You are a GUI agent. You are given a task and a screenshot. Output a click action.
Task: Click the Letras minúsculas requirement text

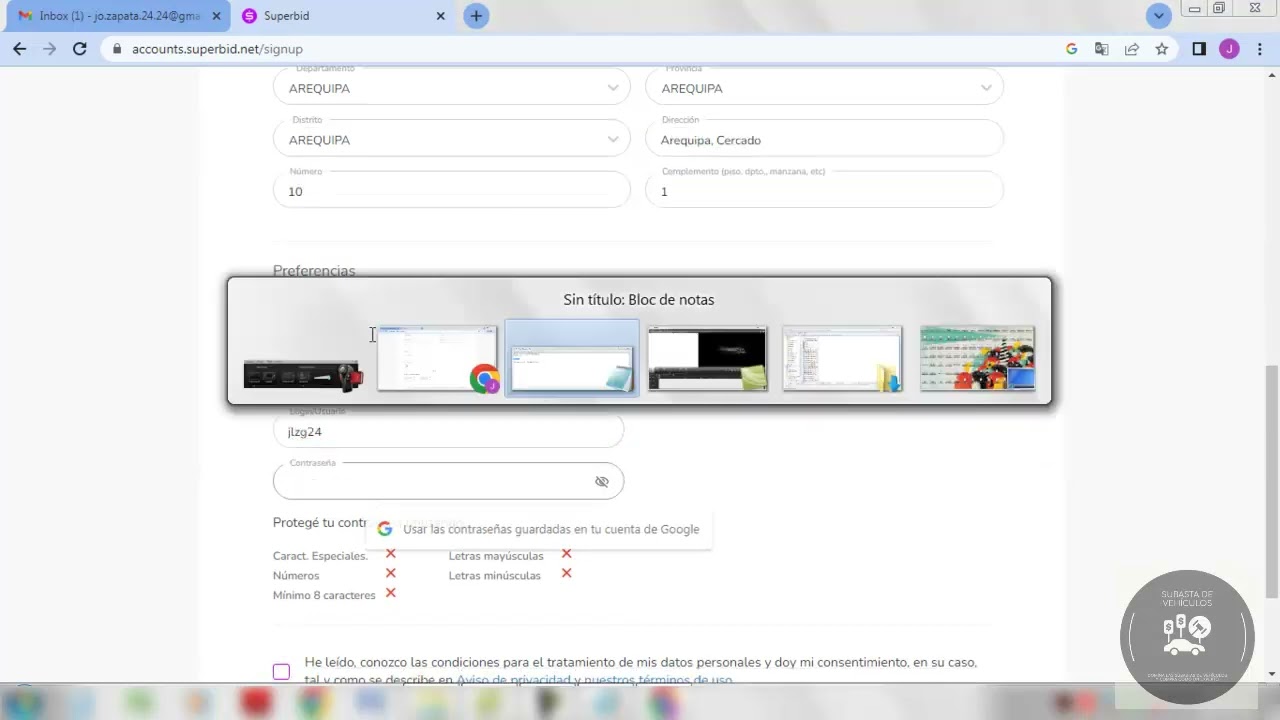[x=494, y=575]
